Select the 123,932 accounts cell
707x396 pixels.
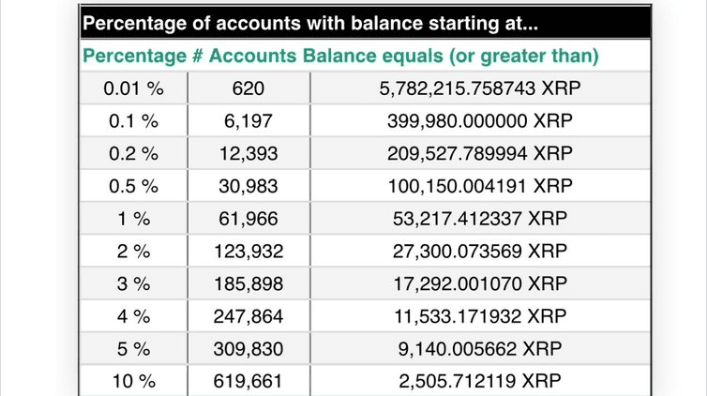point(248,251)
